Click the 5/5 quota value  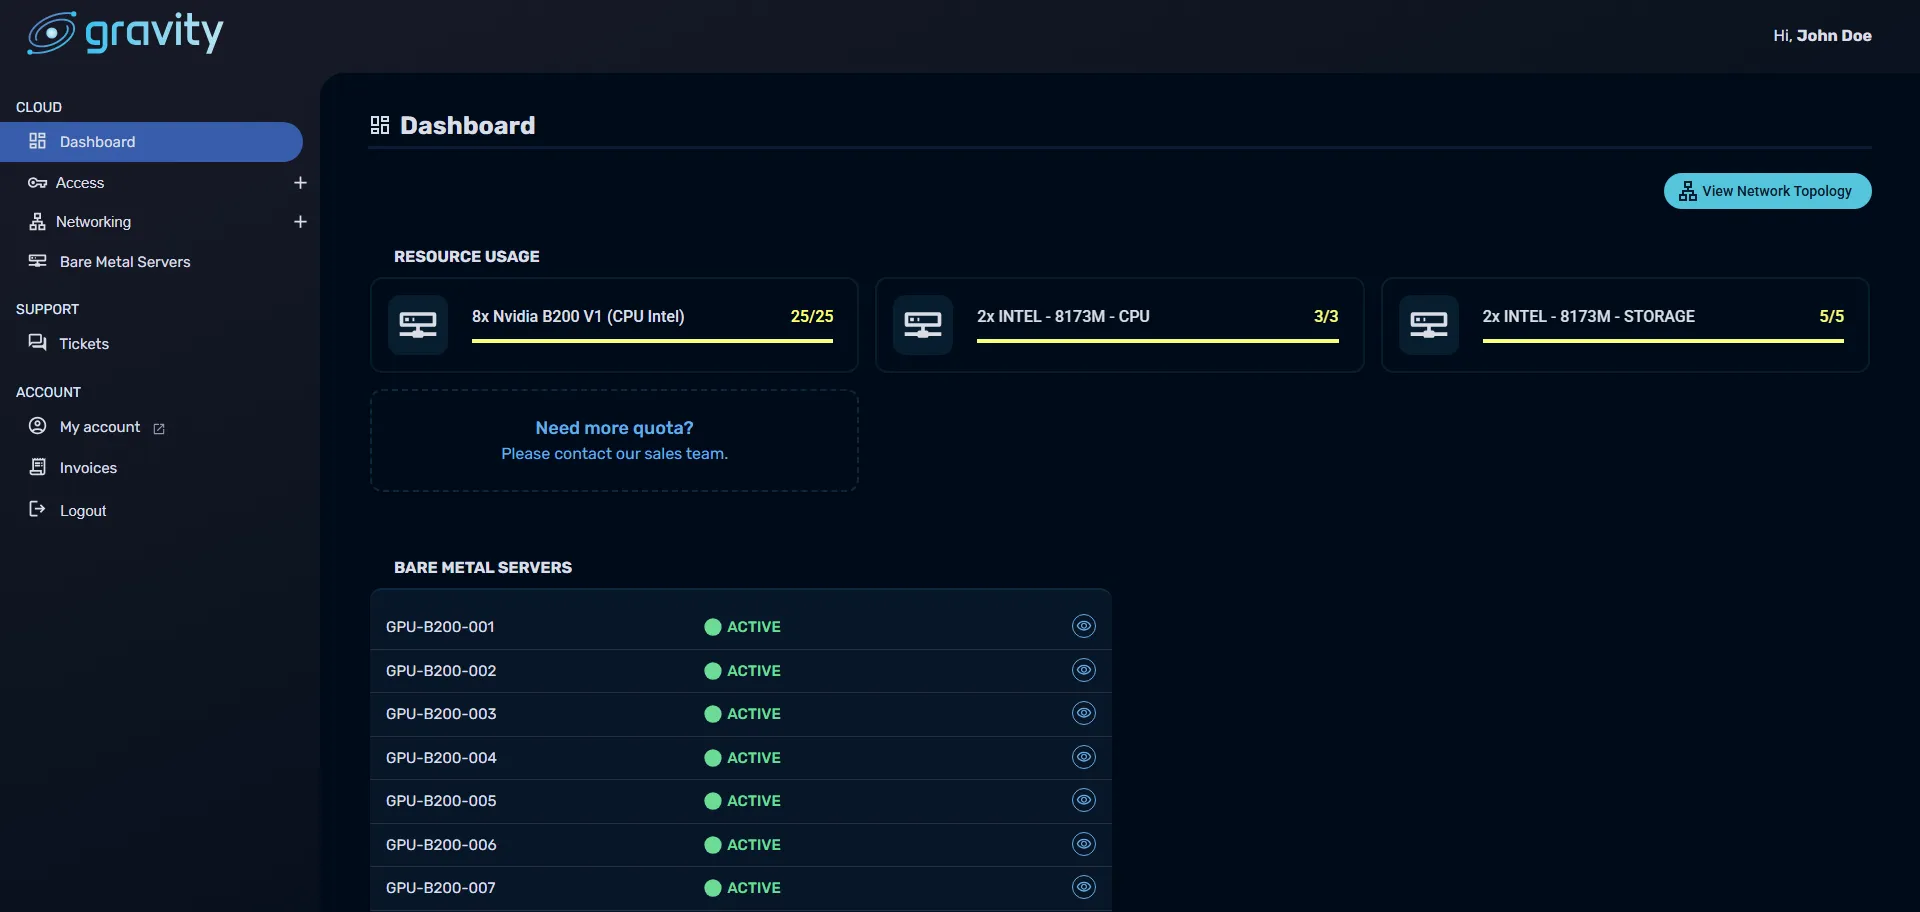[x=1832, y=317]
